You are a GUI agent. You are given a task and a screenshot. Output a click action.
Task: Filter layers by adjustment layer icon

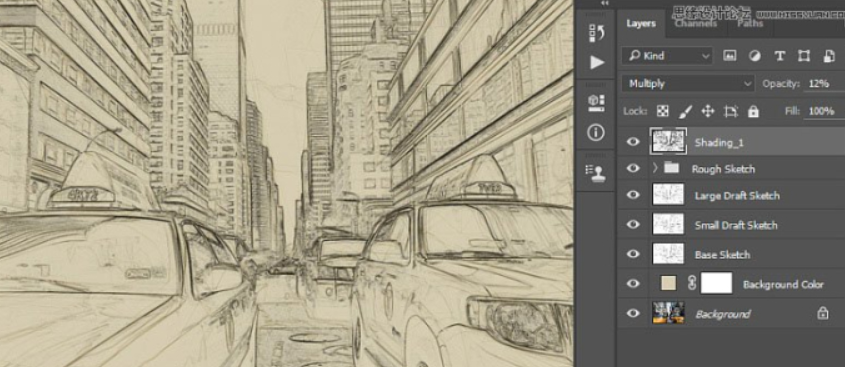pos(754,56)
